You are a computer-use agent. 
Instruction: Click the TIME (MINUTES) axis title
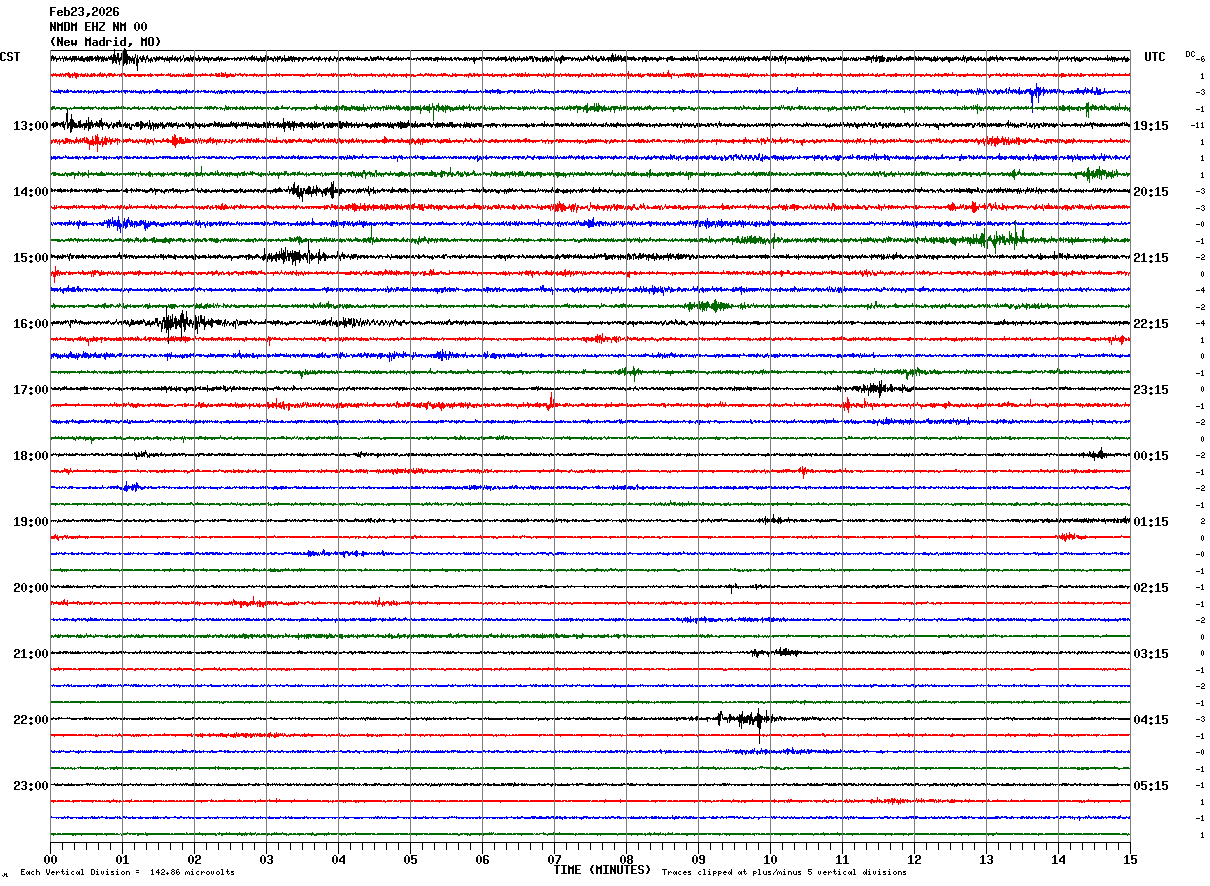click(x=602, y=870)
